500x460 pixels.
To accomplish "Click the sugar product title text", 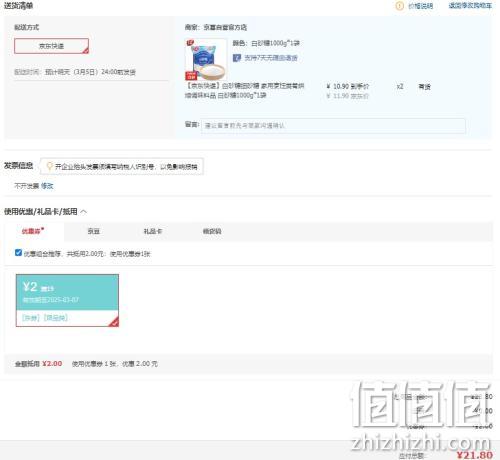I will click(x=245, y=91).
